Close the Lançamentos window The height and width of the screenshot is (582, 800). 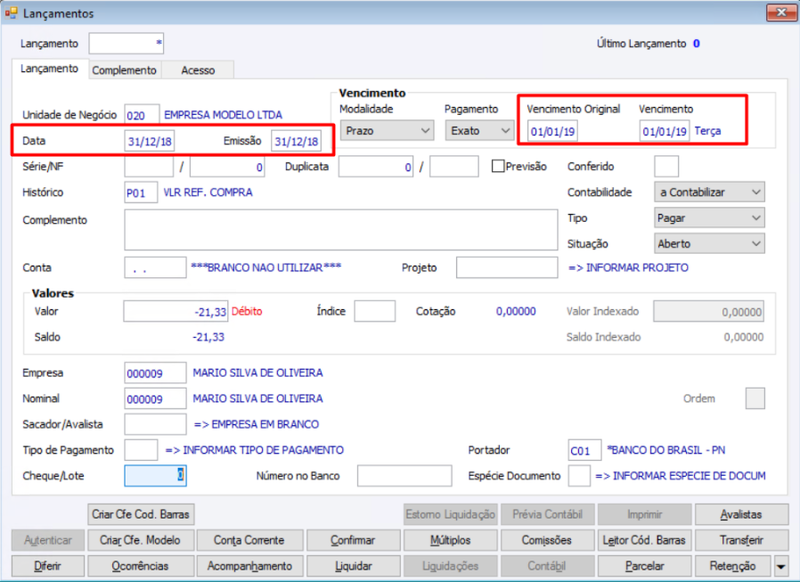pos(781,13)
